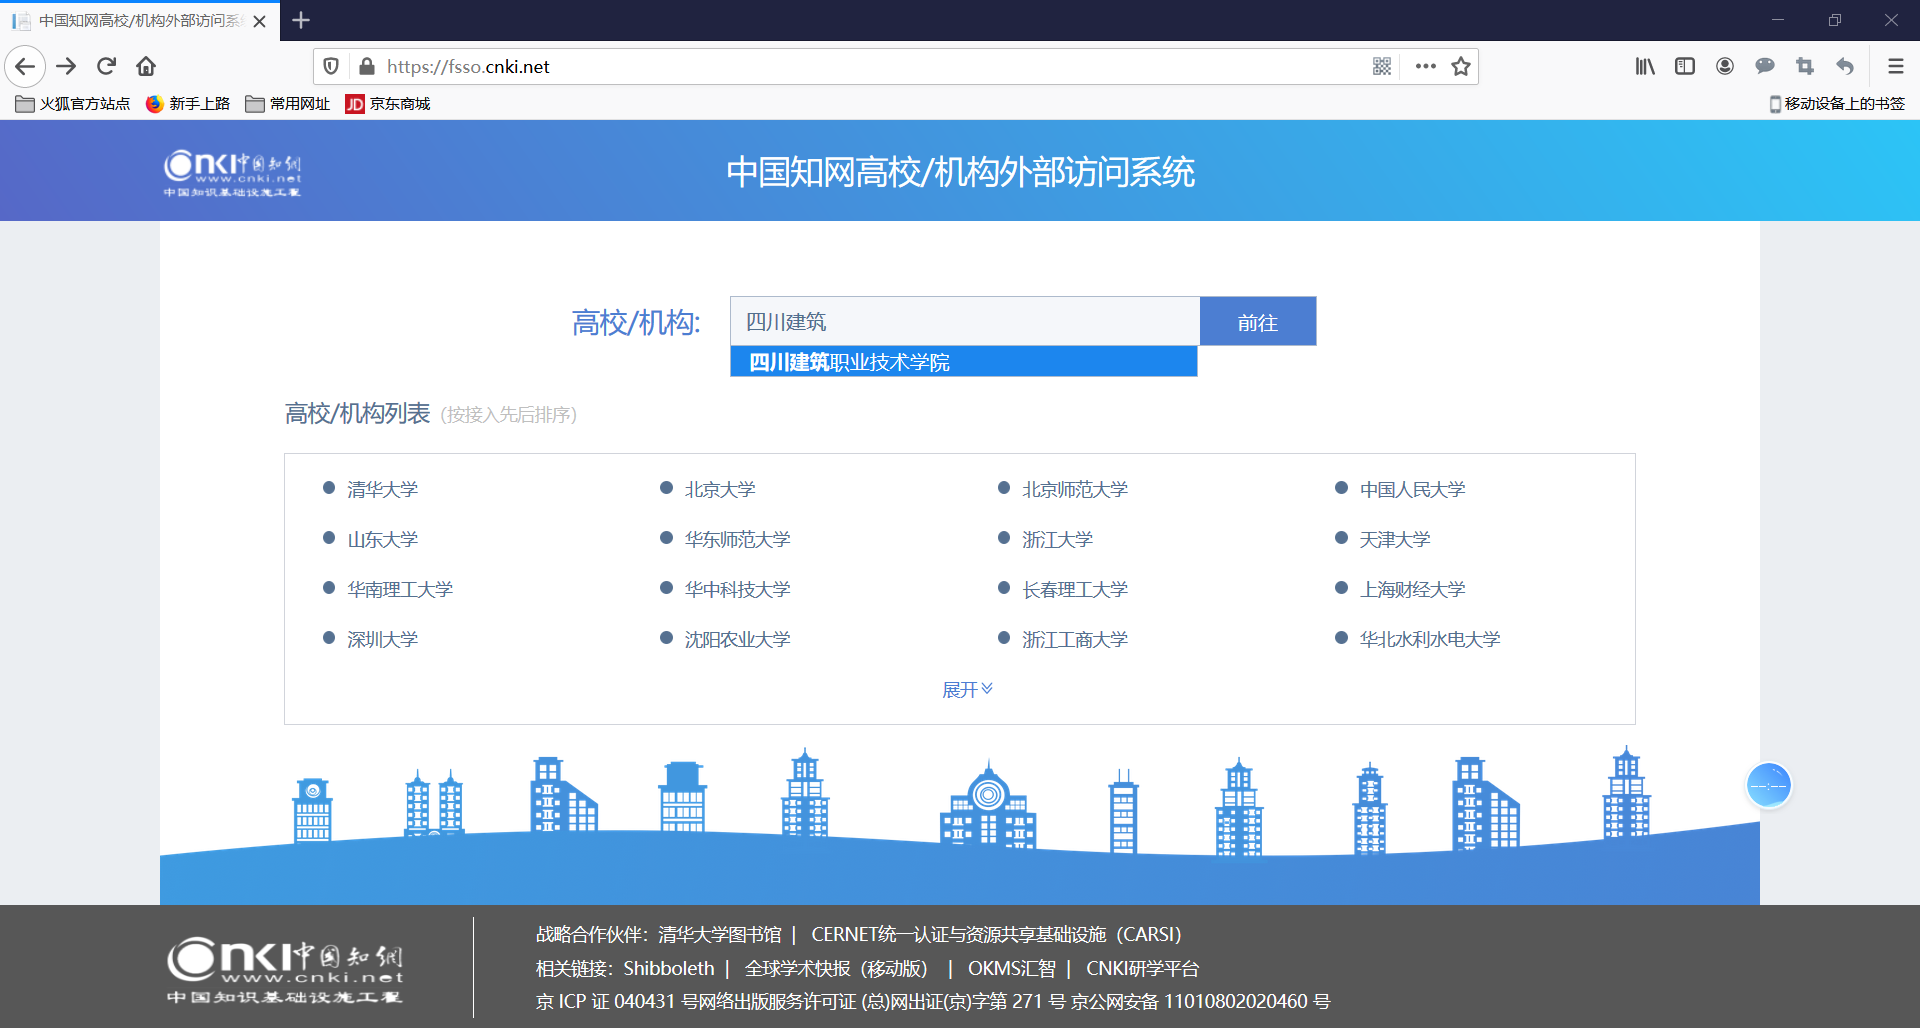Image resolution: width=1920 pixels, height=1028 pixels.
Task: Expand the institution list with 展开
Action: pos(967,689)
